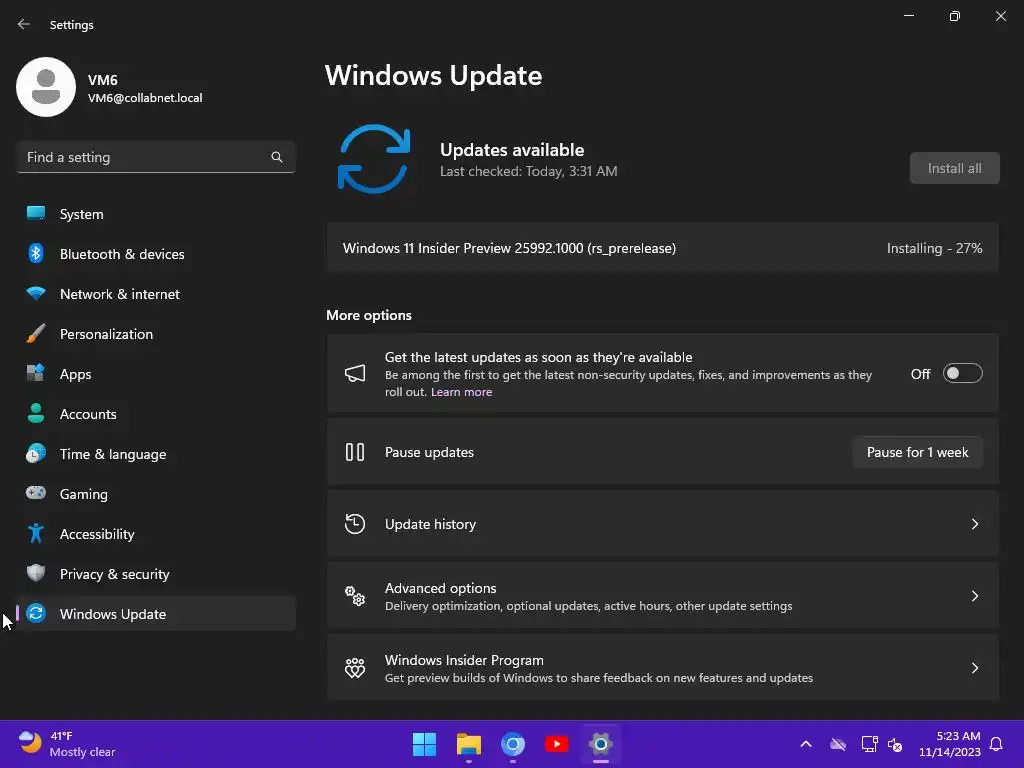This screenshot has width=1024, height=768.
Task: Click the Settings gear in the taskbar
Action: point(601,744)
